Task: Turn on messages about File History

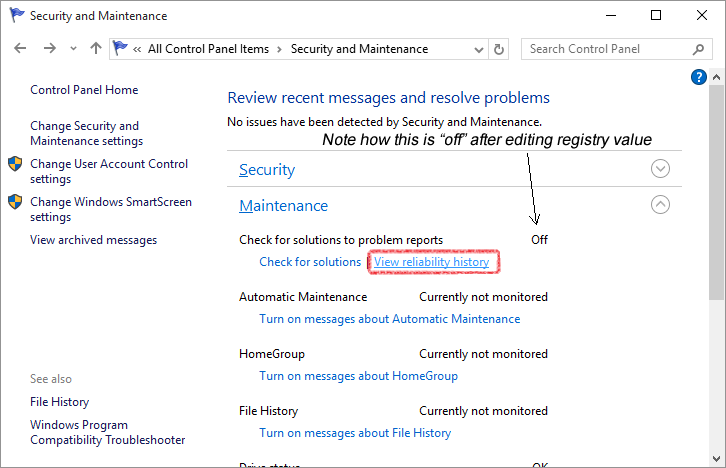Action: tap(355, 433)
